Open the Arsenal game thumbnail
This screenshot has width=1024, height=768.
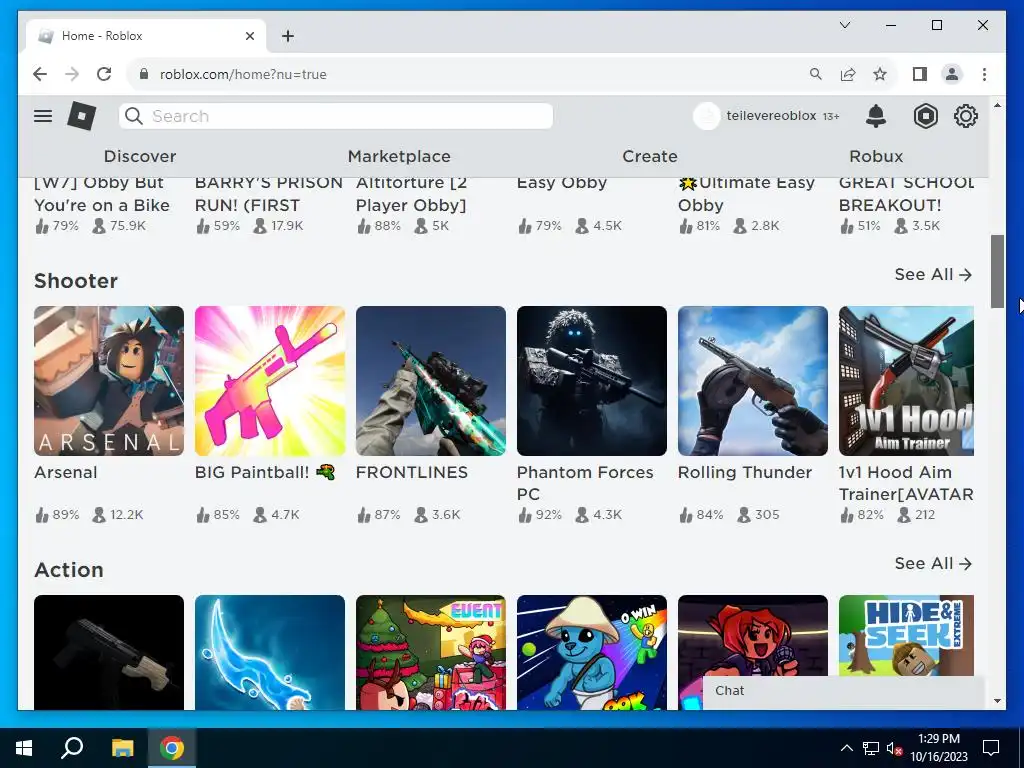click(109, 381)
